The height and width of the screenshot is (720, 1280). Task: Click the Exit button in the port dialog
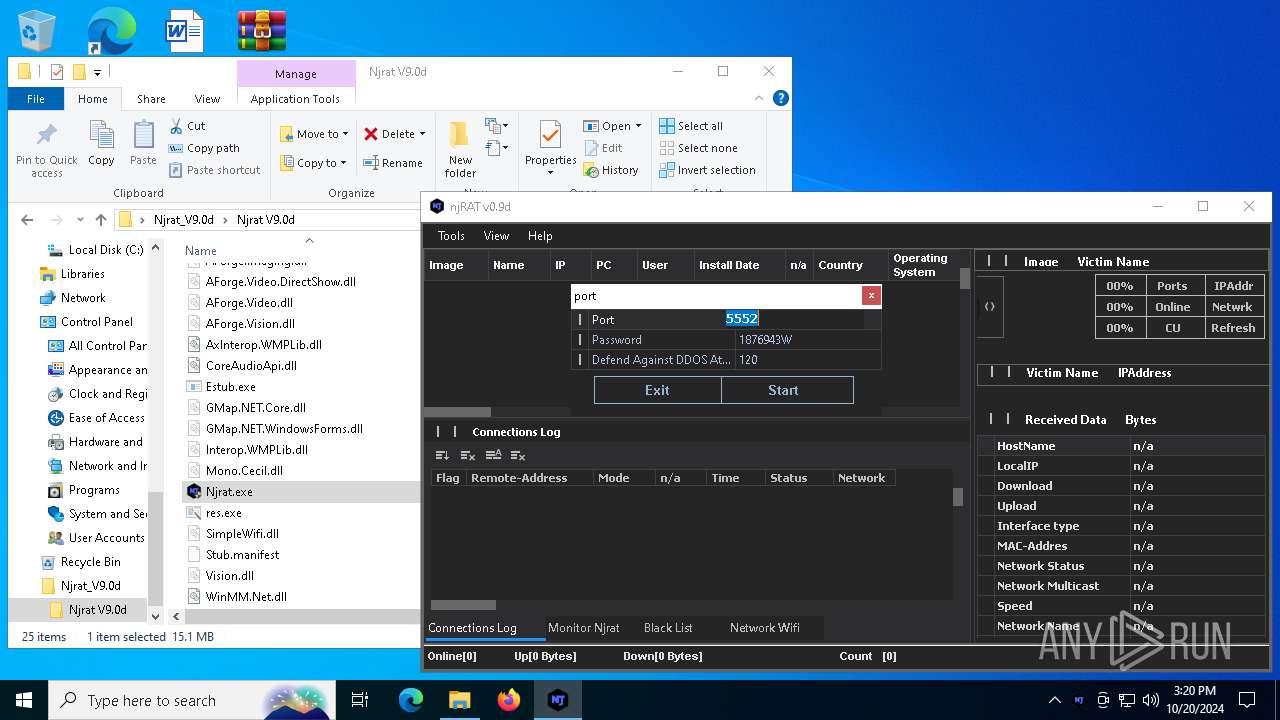pyautogui.click(x=657, y=390)
